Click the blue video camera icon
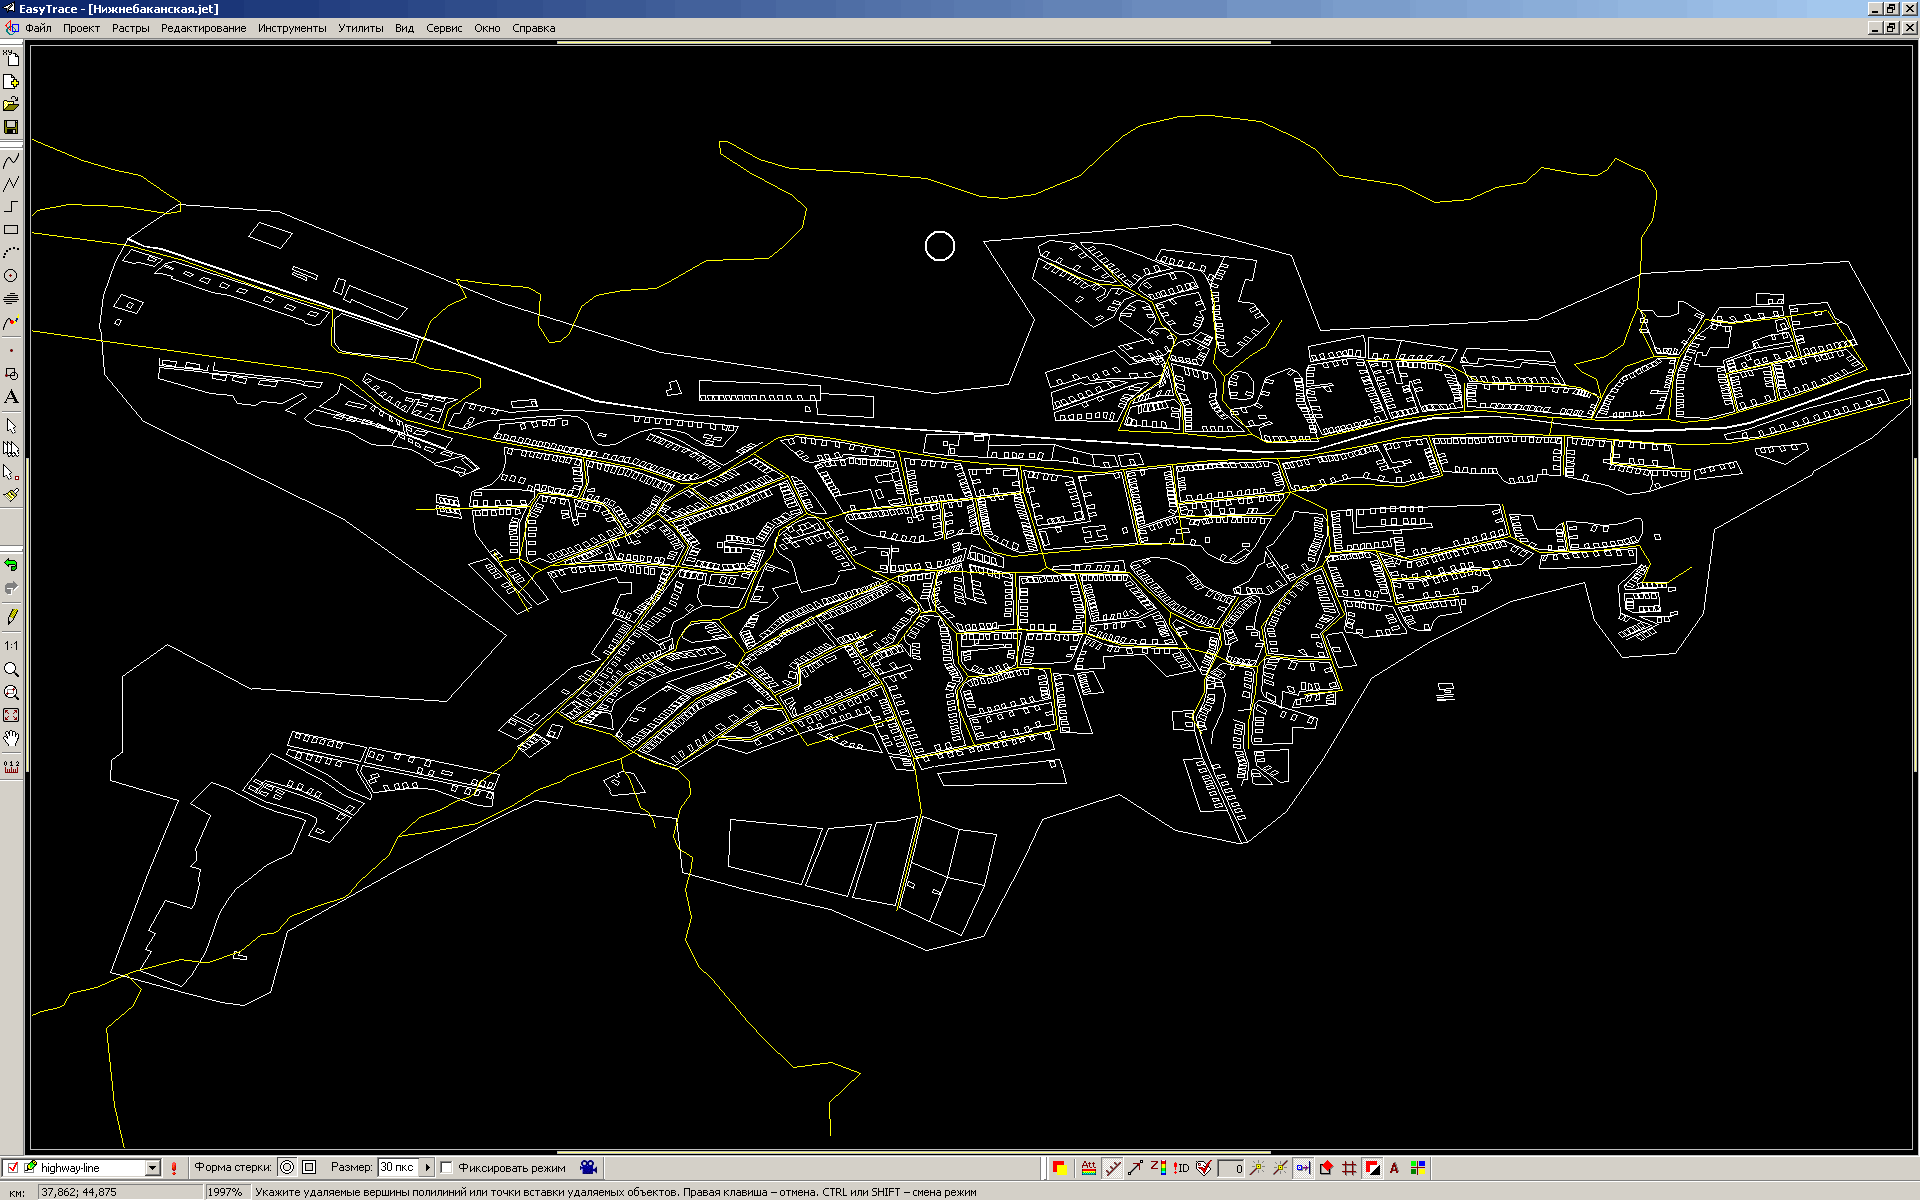The height and width of the screenshot is (1200, 1920). [589, 1167]
